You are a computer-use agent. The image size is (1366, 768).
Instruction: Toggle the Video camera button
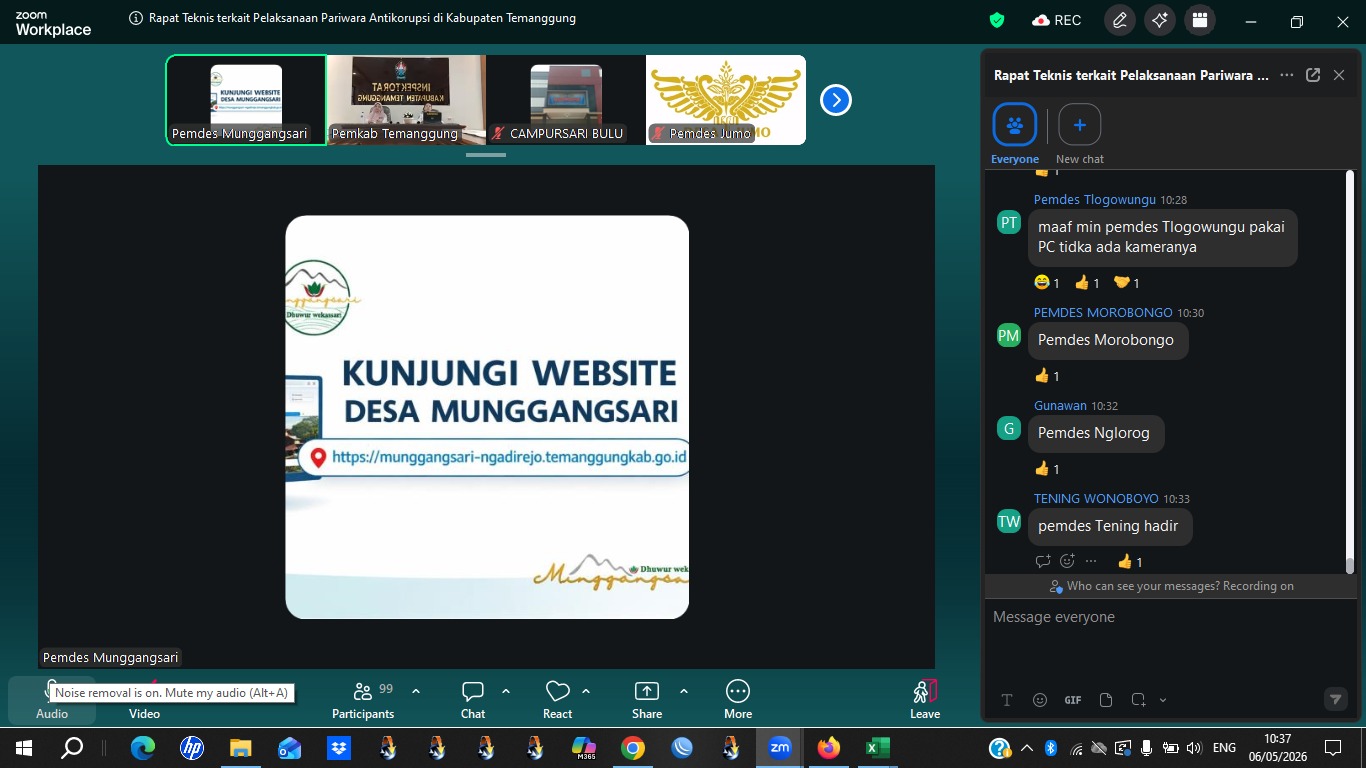144,700
